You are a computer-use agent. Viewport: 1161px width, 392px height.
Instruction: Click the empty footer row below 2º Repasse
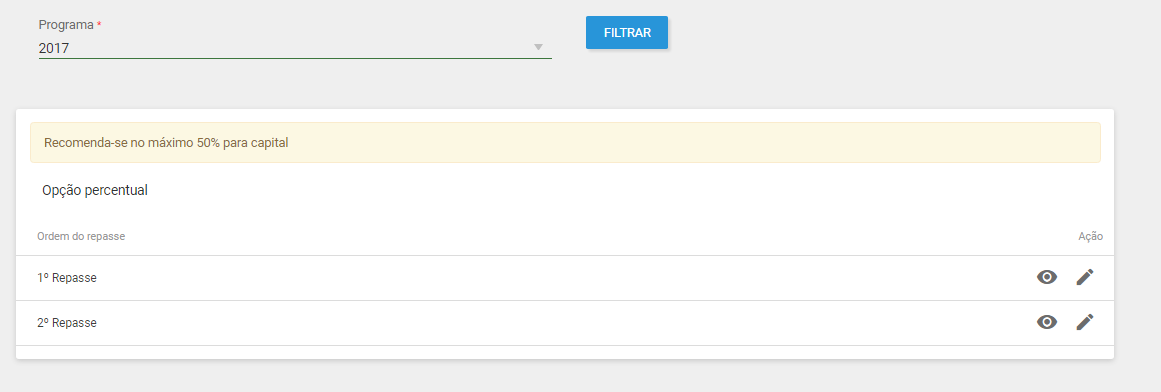pyautogui.click(x=565, y=353)
